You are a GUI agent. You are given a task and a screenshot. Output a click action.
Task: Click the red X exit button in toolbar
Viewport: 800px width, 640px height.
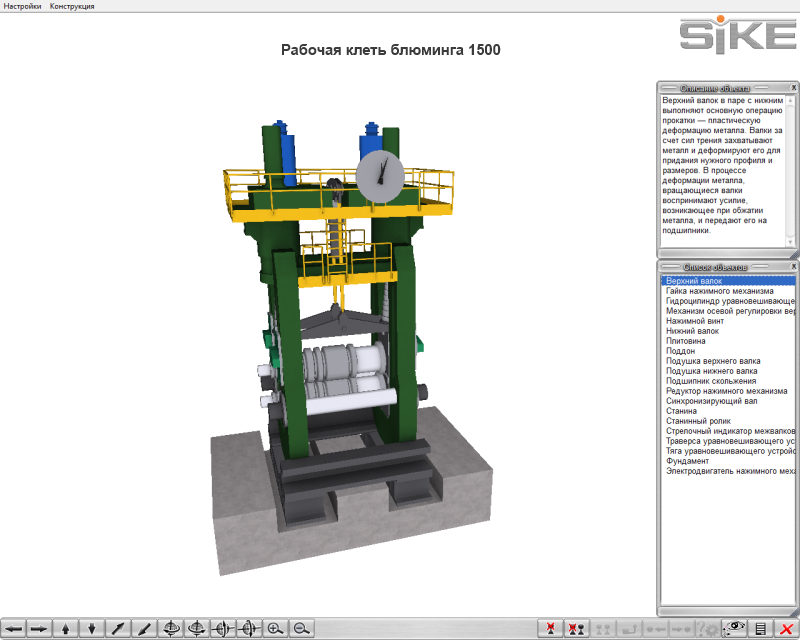click(x=786, y=628)
